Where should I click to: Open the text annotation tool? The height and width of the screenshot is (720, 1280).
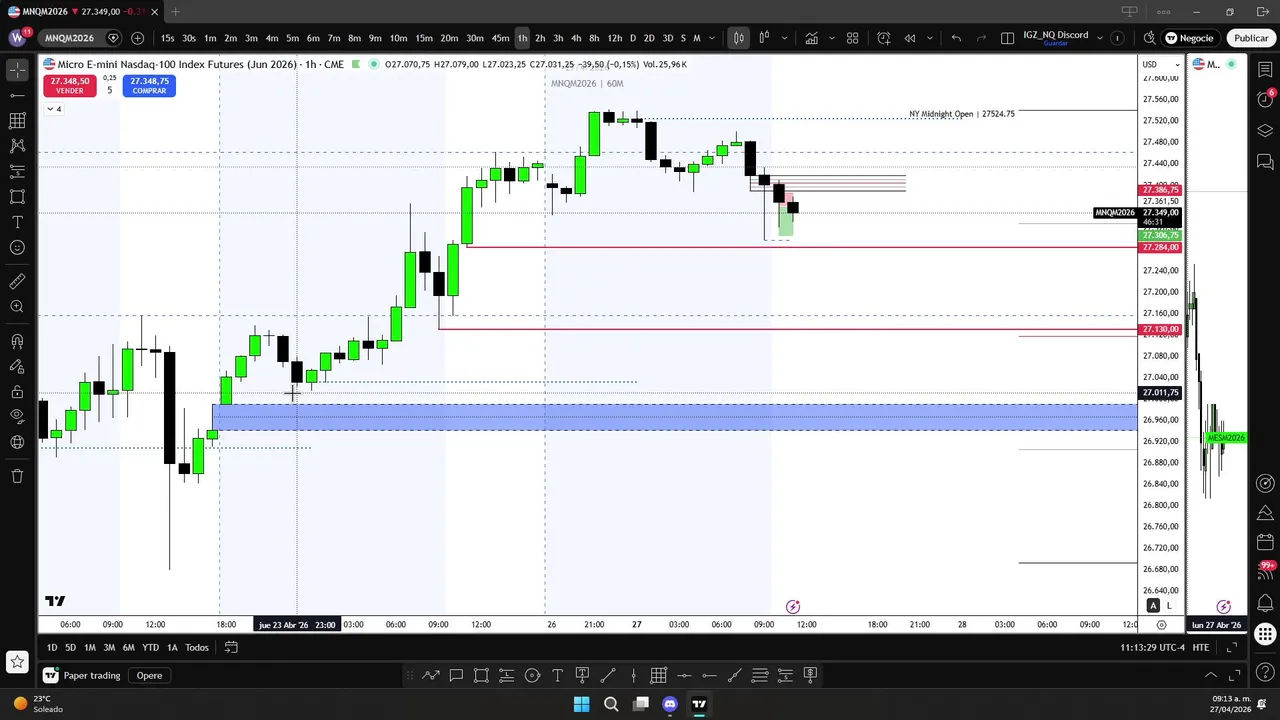coord(17,222)
